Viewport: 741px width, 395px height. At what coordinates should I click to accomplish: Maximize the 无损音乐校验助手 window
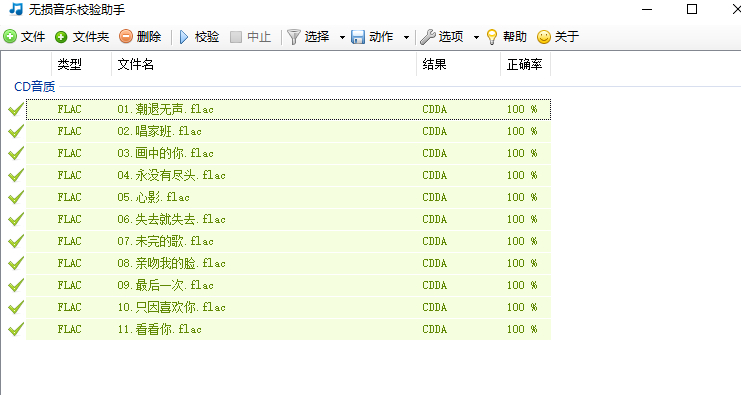[x=692, y=9]
